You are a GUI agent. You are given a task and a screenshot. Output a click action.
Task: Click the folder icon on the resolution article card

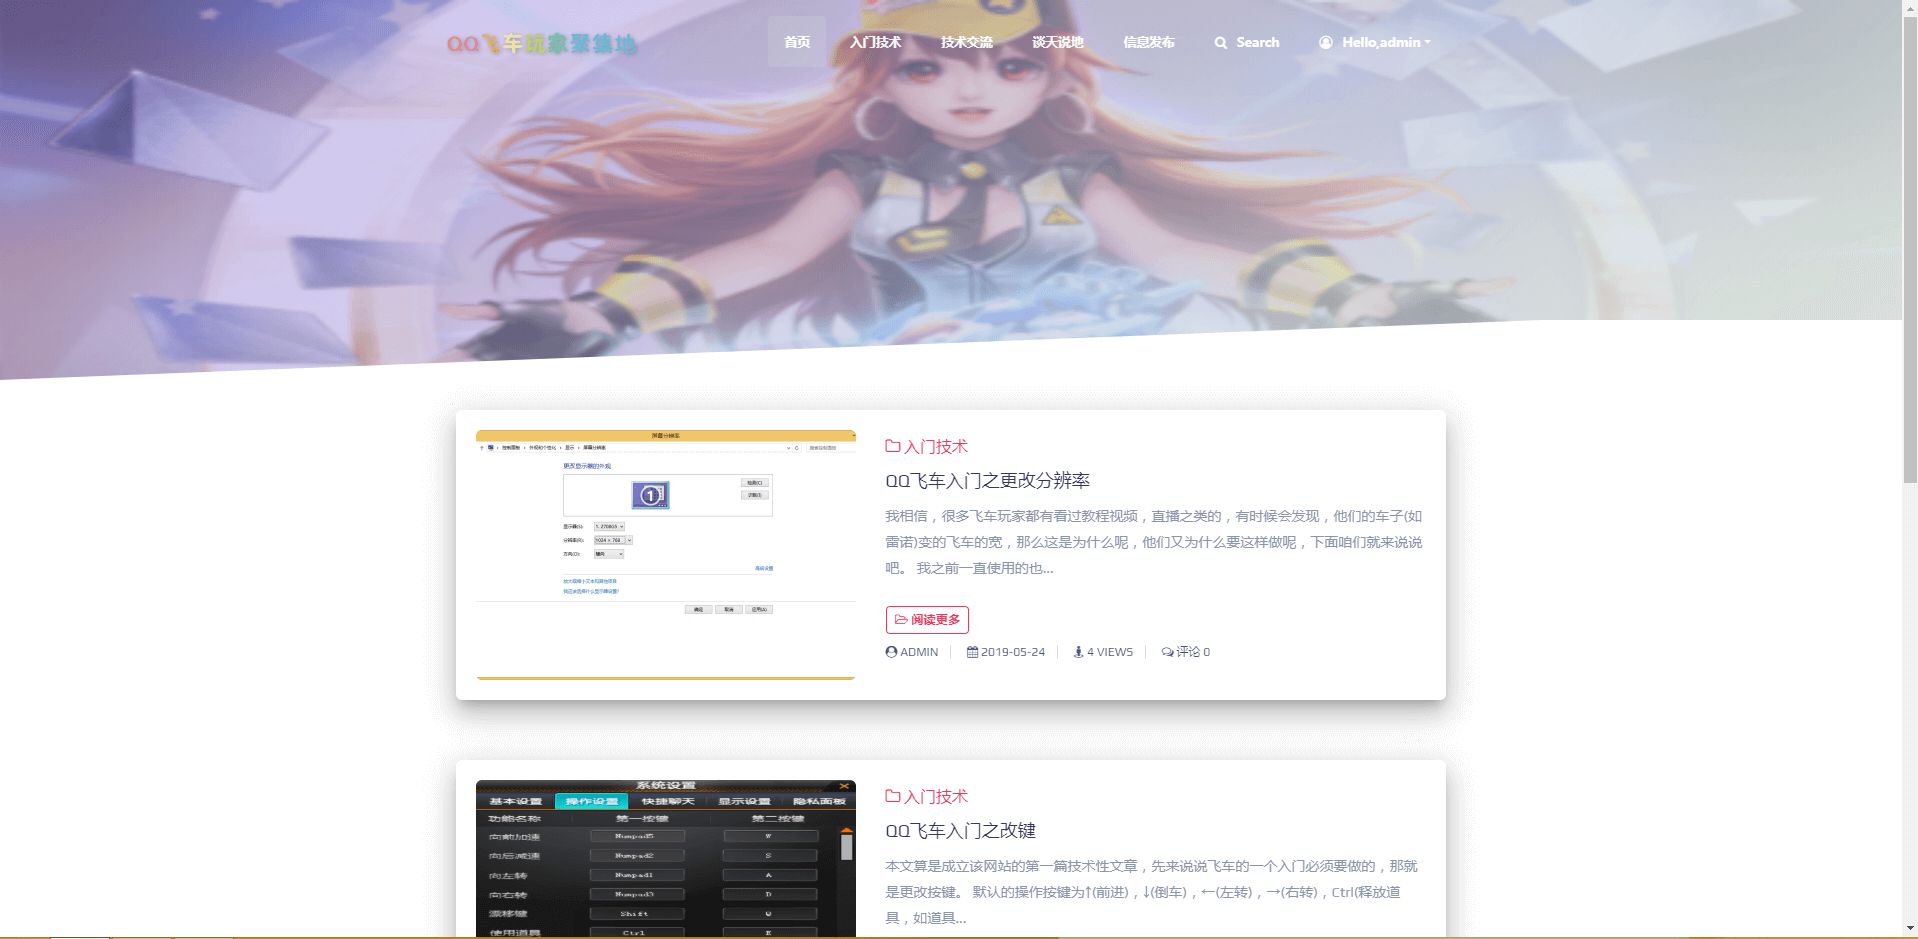tap(893, 446)
